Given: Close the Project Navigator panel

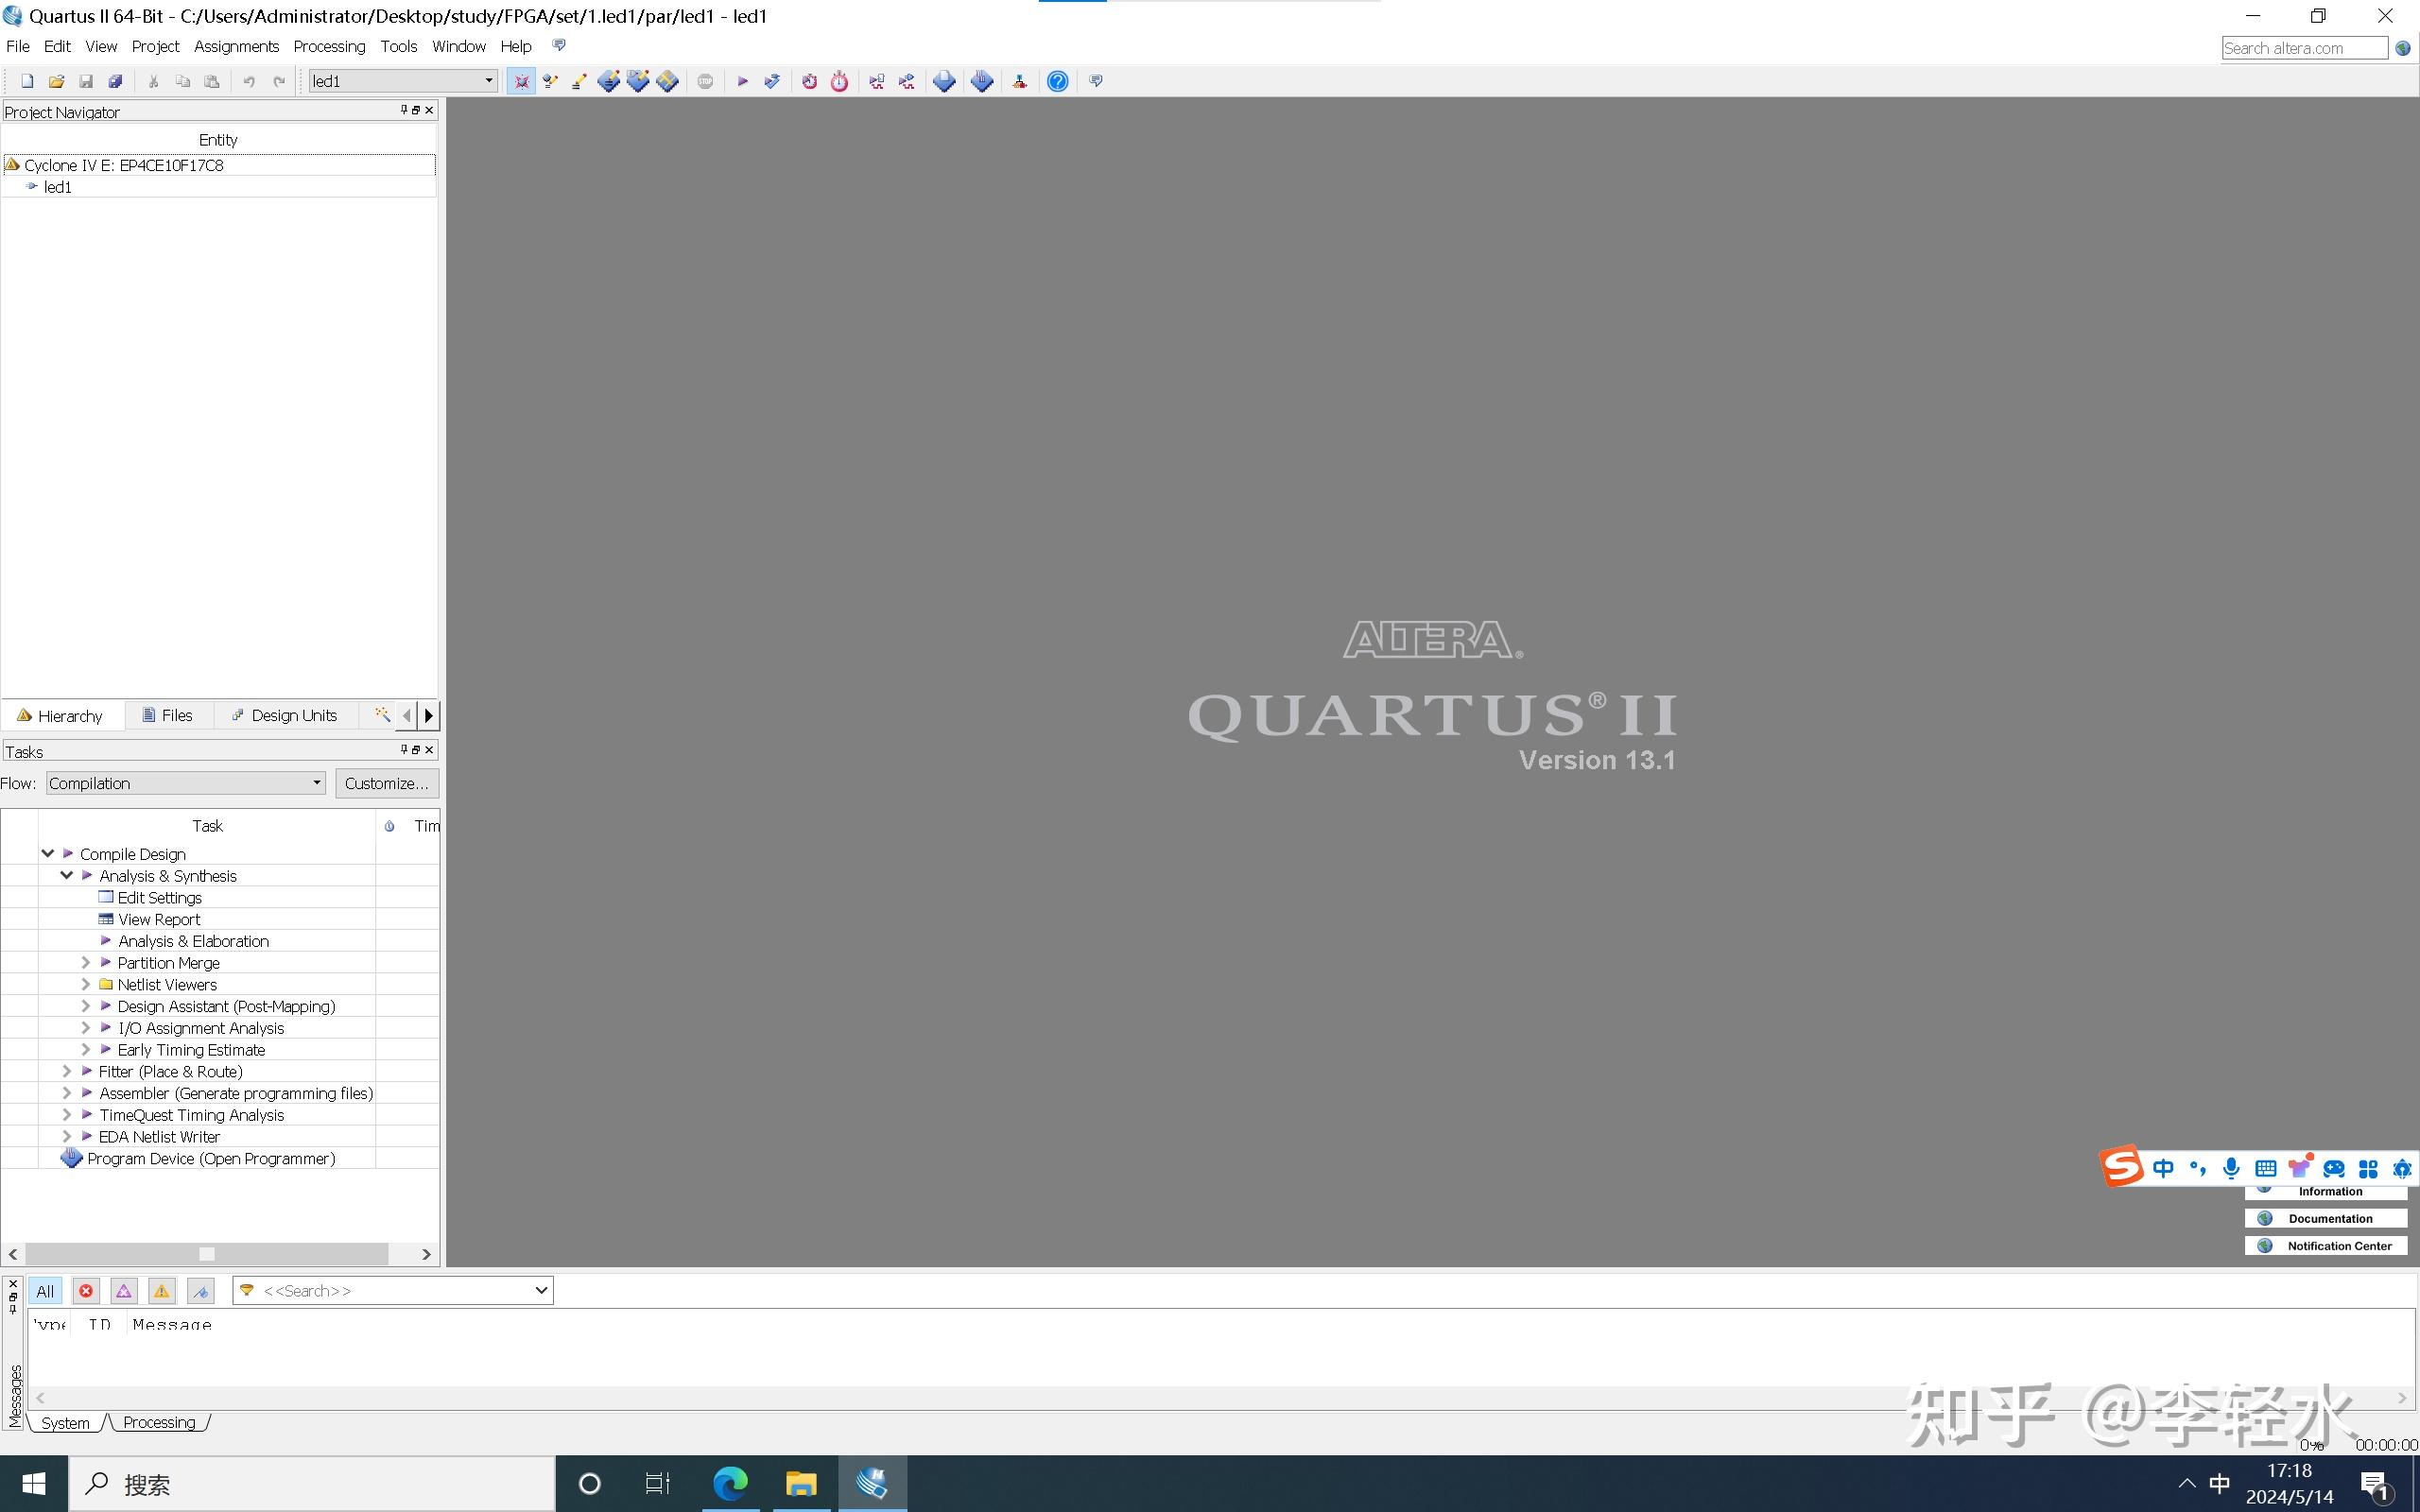Looking at the screenshot, I should pyautogui.click(x=430, y=110).
